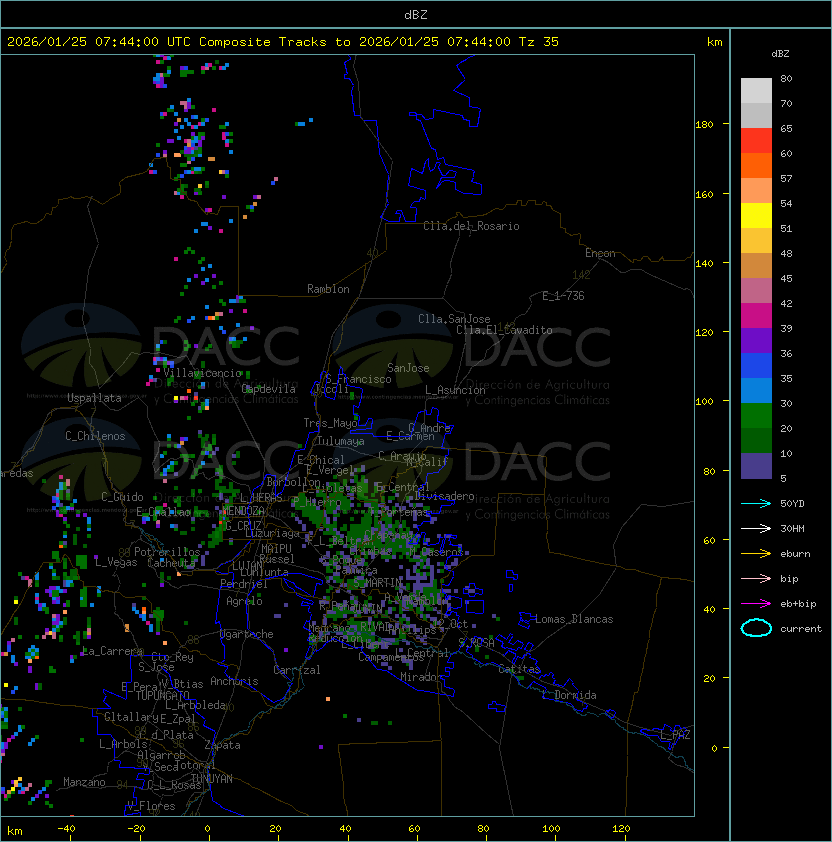832x842 pixels.
Task: Click the '140' tick on vertical km axis
Action: (x=704, y=263)
